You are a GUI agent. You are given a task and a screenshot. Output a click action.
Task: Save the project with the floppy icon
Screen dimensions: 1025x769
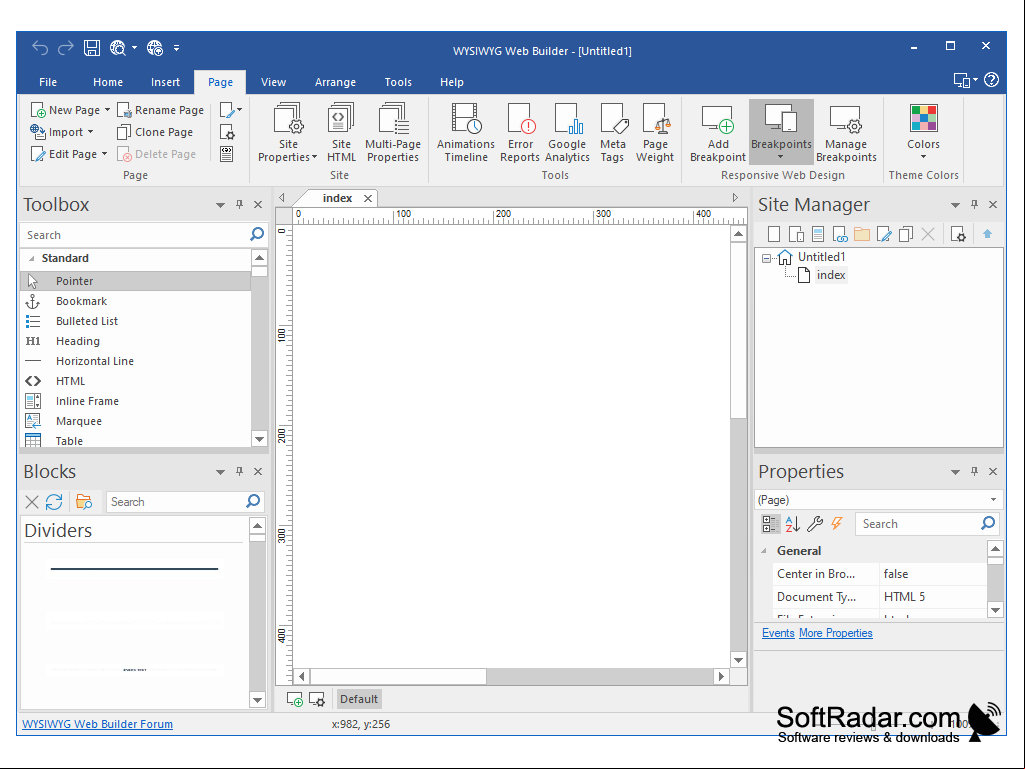tap(92, 48)
